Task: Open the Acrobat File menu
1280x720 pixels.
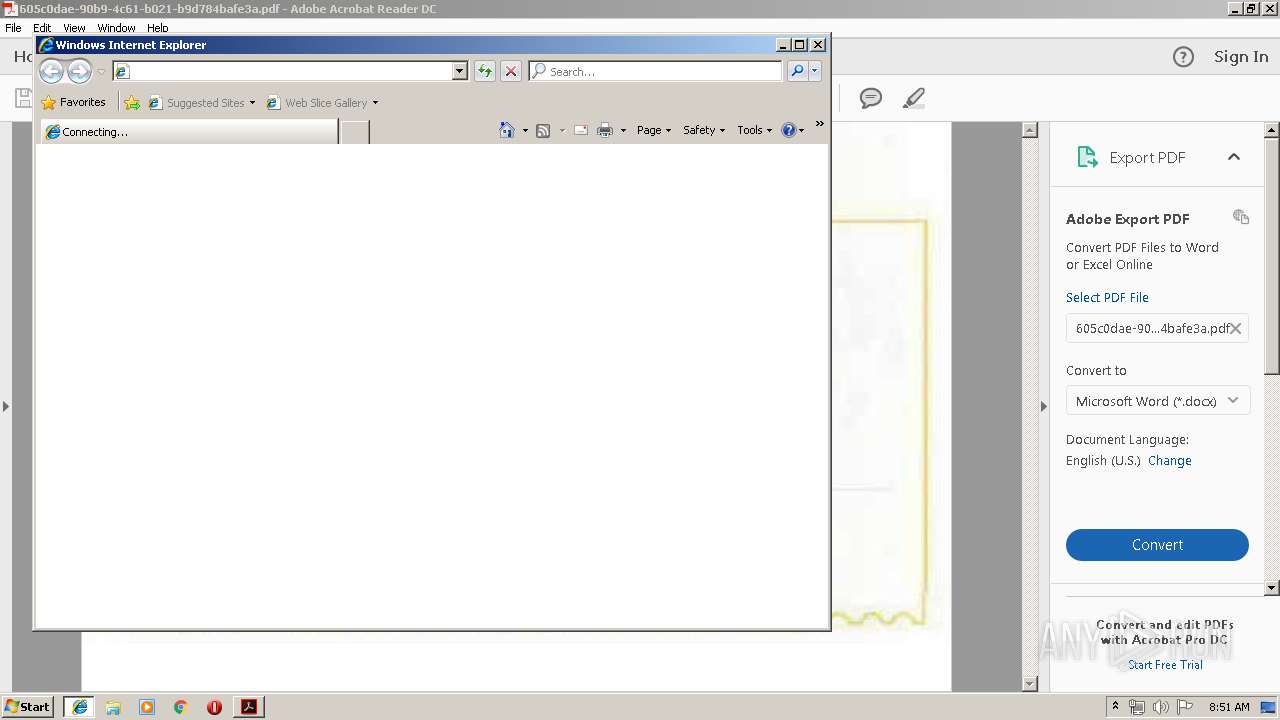Action: pos(13,28)
